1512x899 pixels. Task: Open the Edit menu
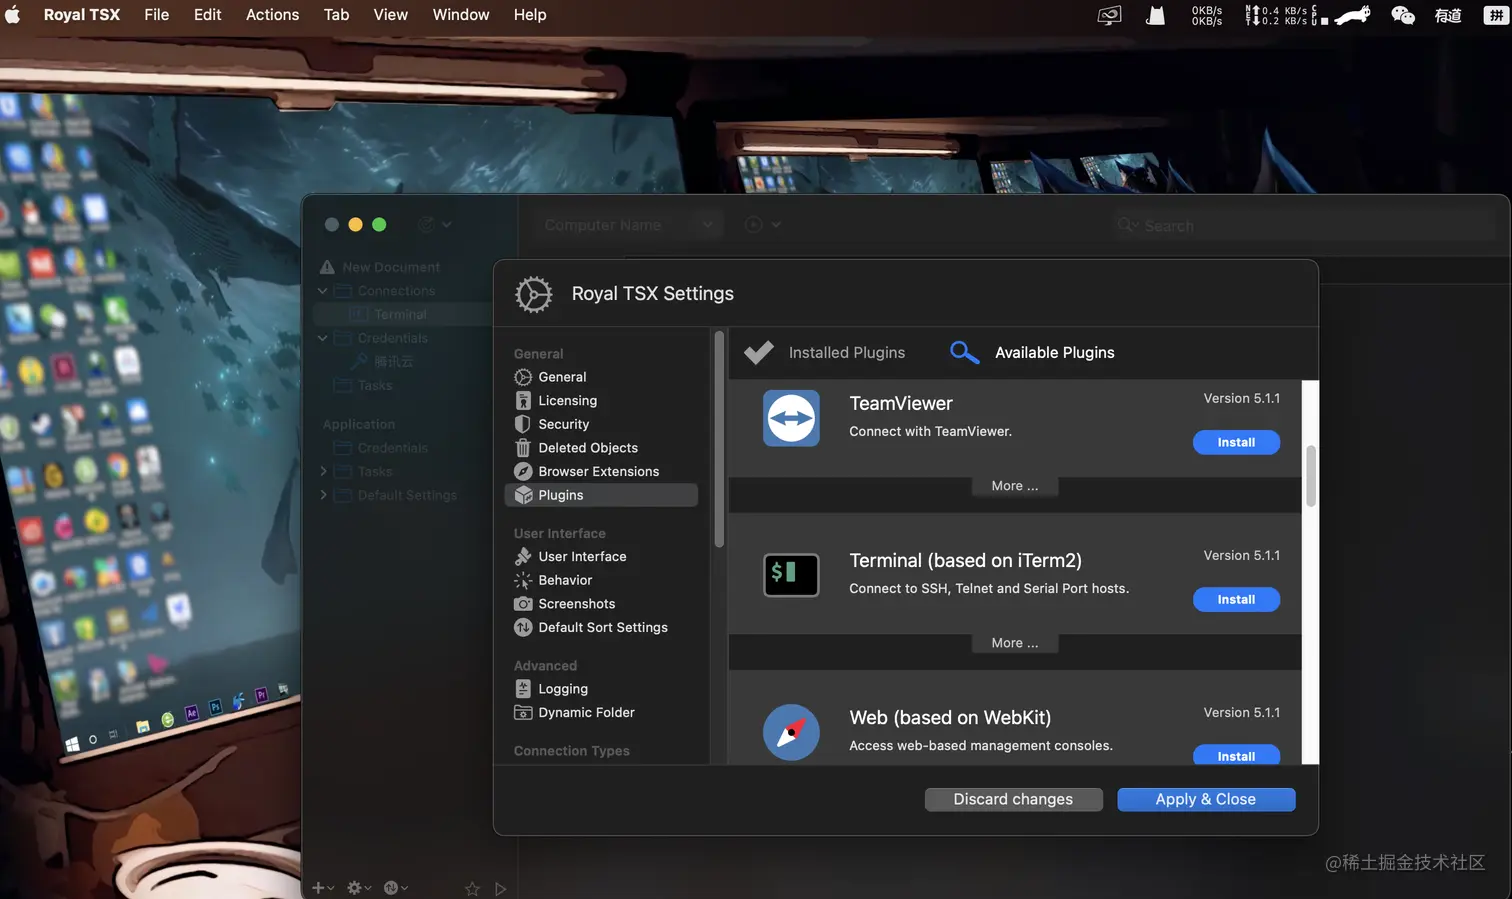click(208, 14)
